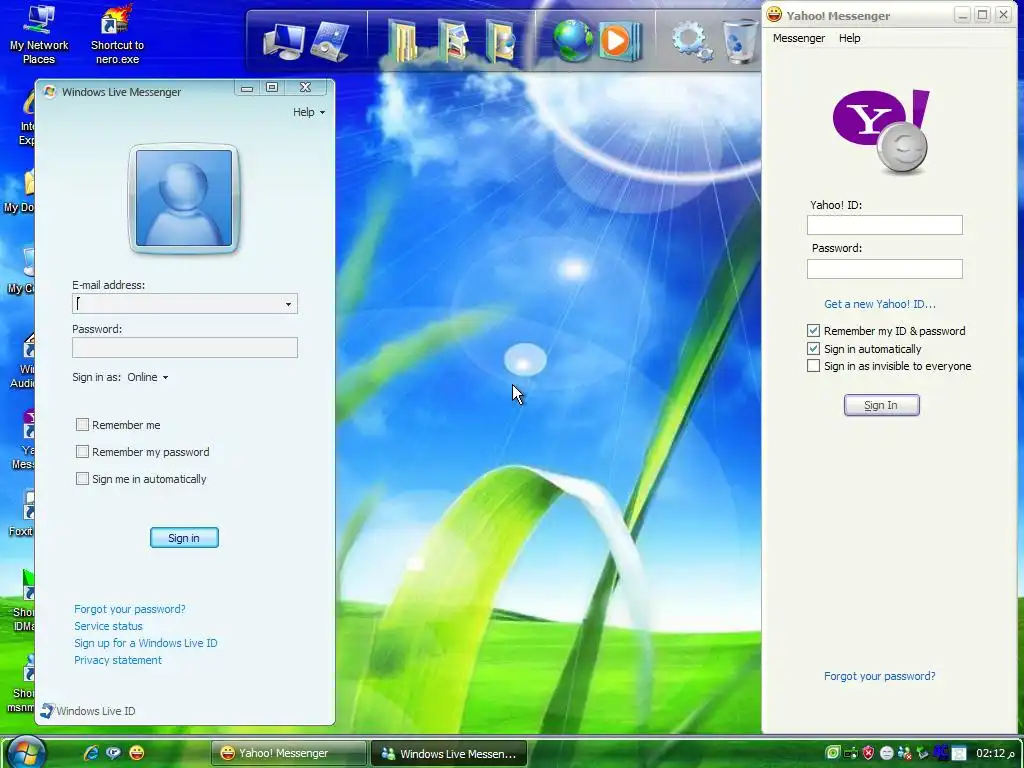The width and height of the screenshot is (1024, 768).
Task: Click the Yahoo Sign In button
Action: pyautogui.click(x=881, y=405)
